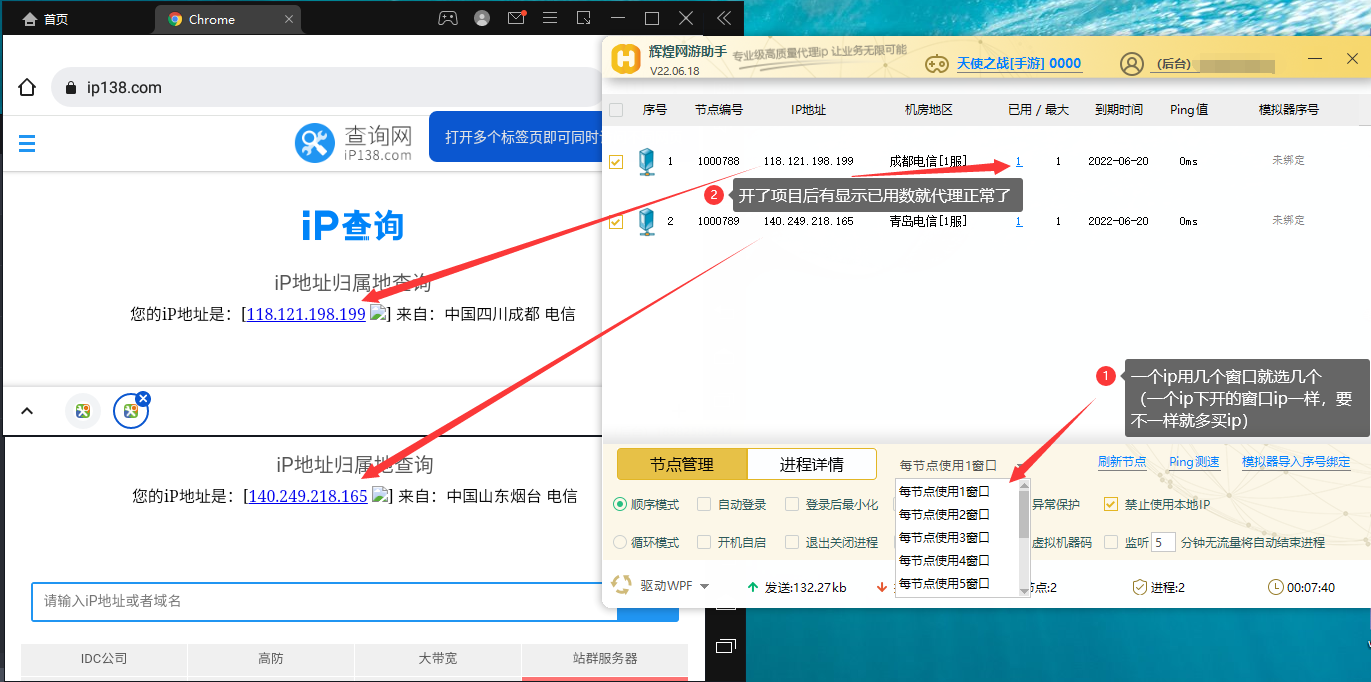Uncheck the checkbox for node 1000789
This screenshot has width=1371, height=682.
[x=616, y=221]
